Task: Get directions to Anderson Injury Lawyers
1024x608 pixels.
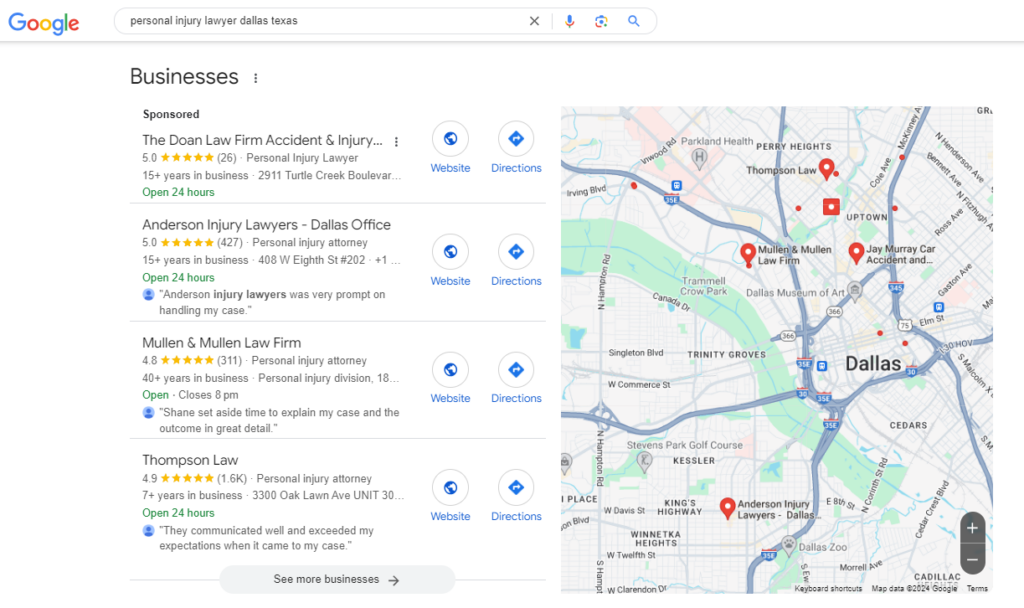Action: pos(516,251)
